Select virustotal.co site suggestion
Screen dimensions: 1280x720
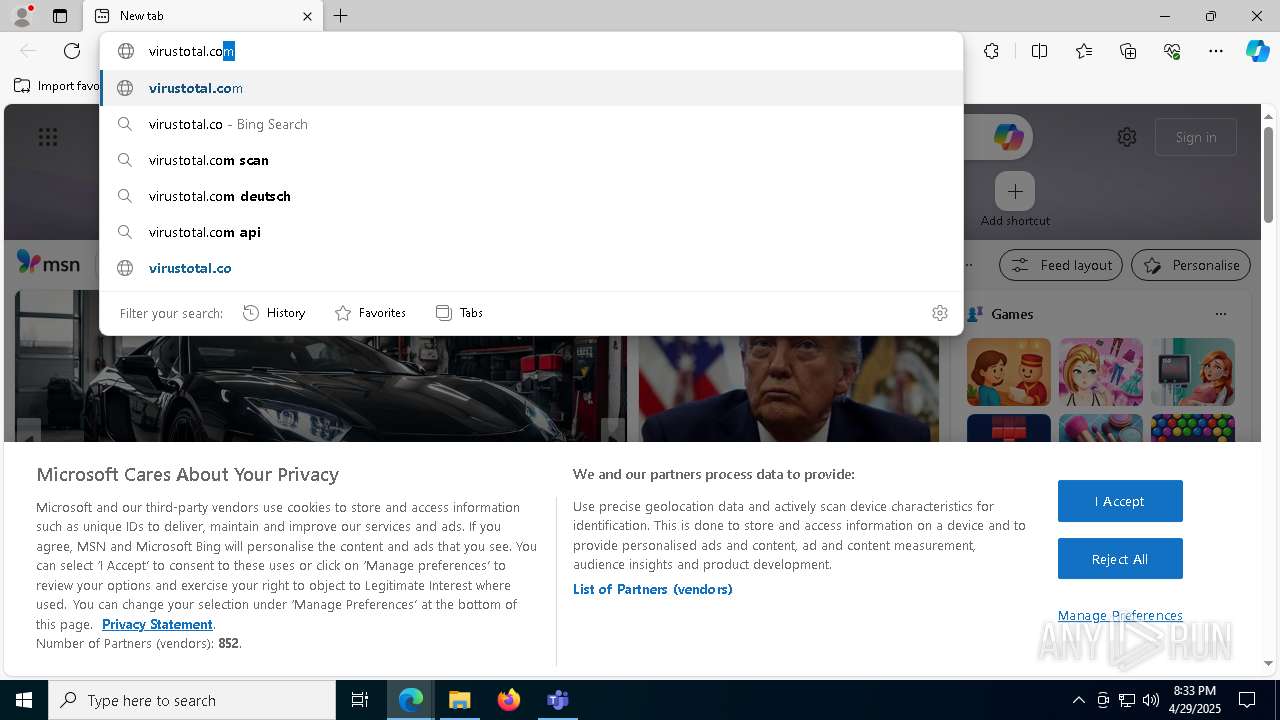click(531, 268)
